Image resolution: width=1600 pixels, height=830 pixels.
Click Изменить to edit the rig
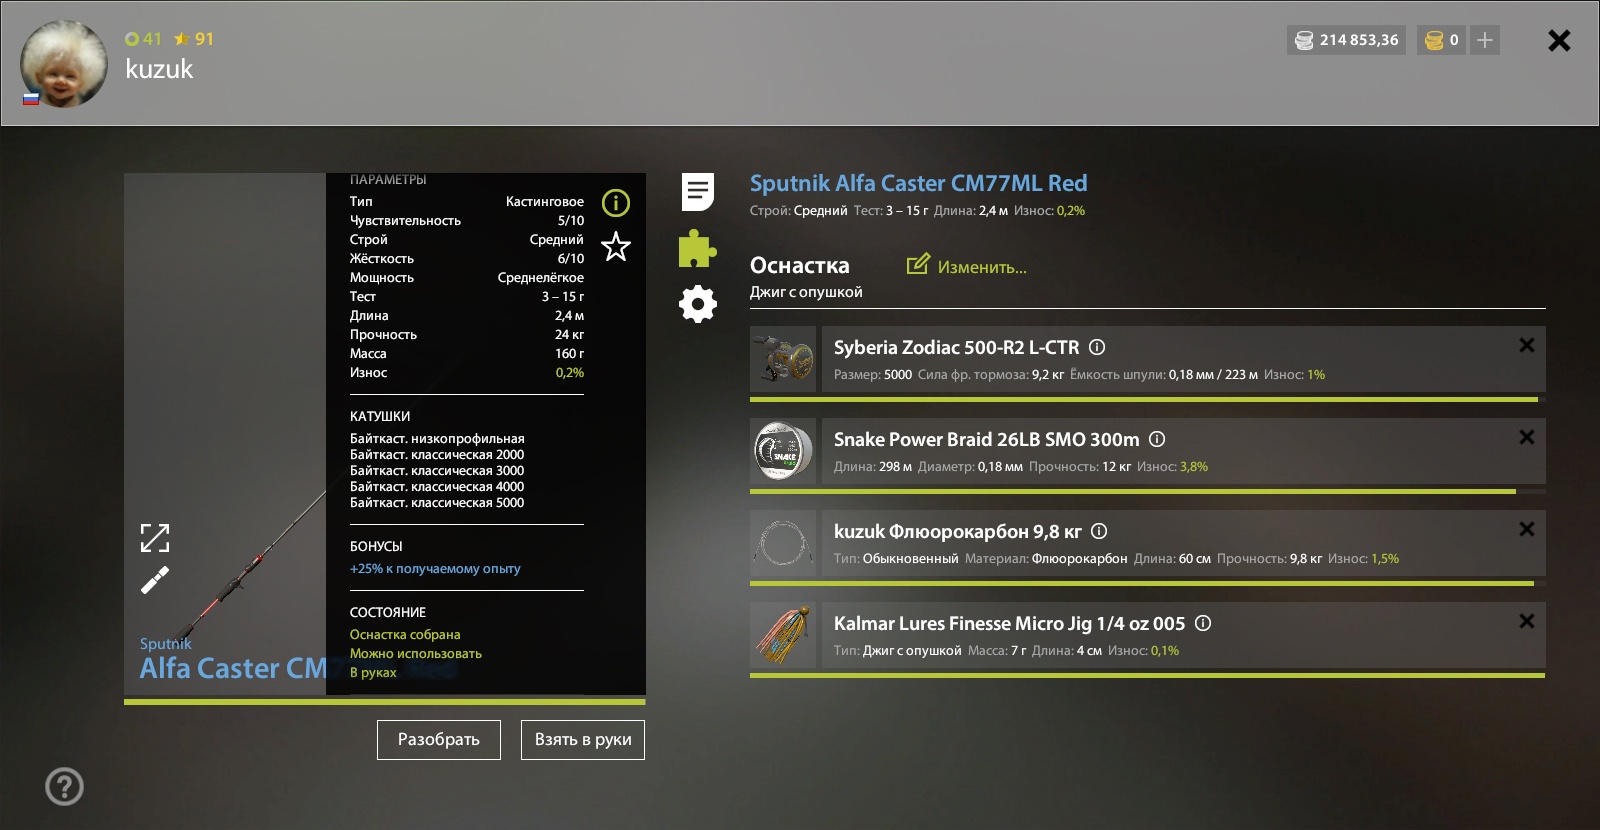pos(967,266)
